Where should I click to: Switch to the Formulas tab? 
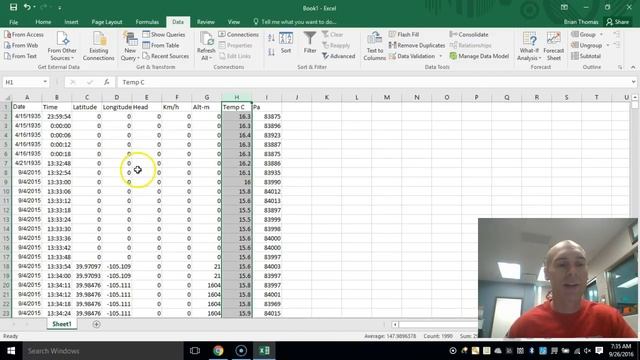[x=147, y=22]
